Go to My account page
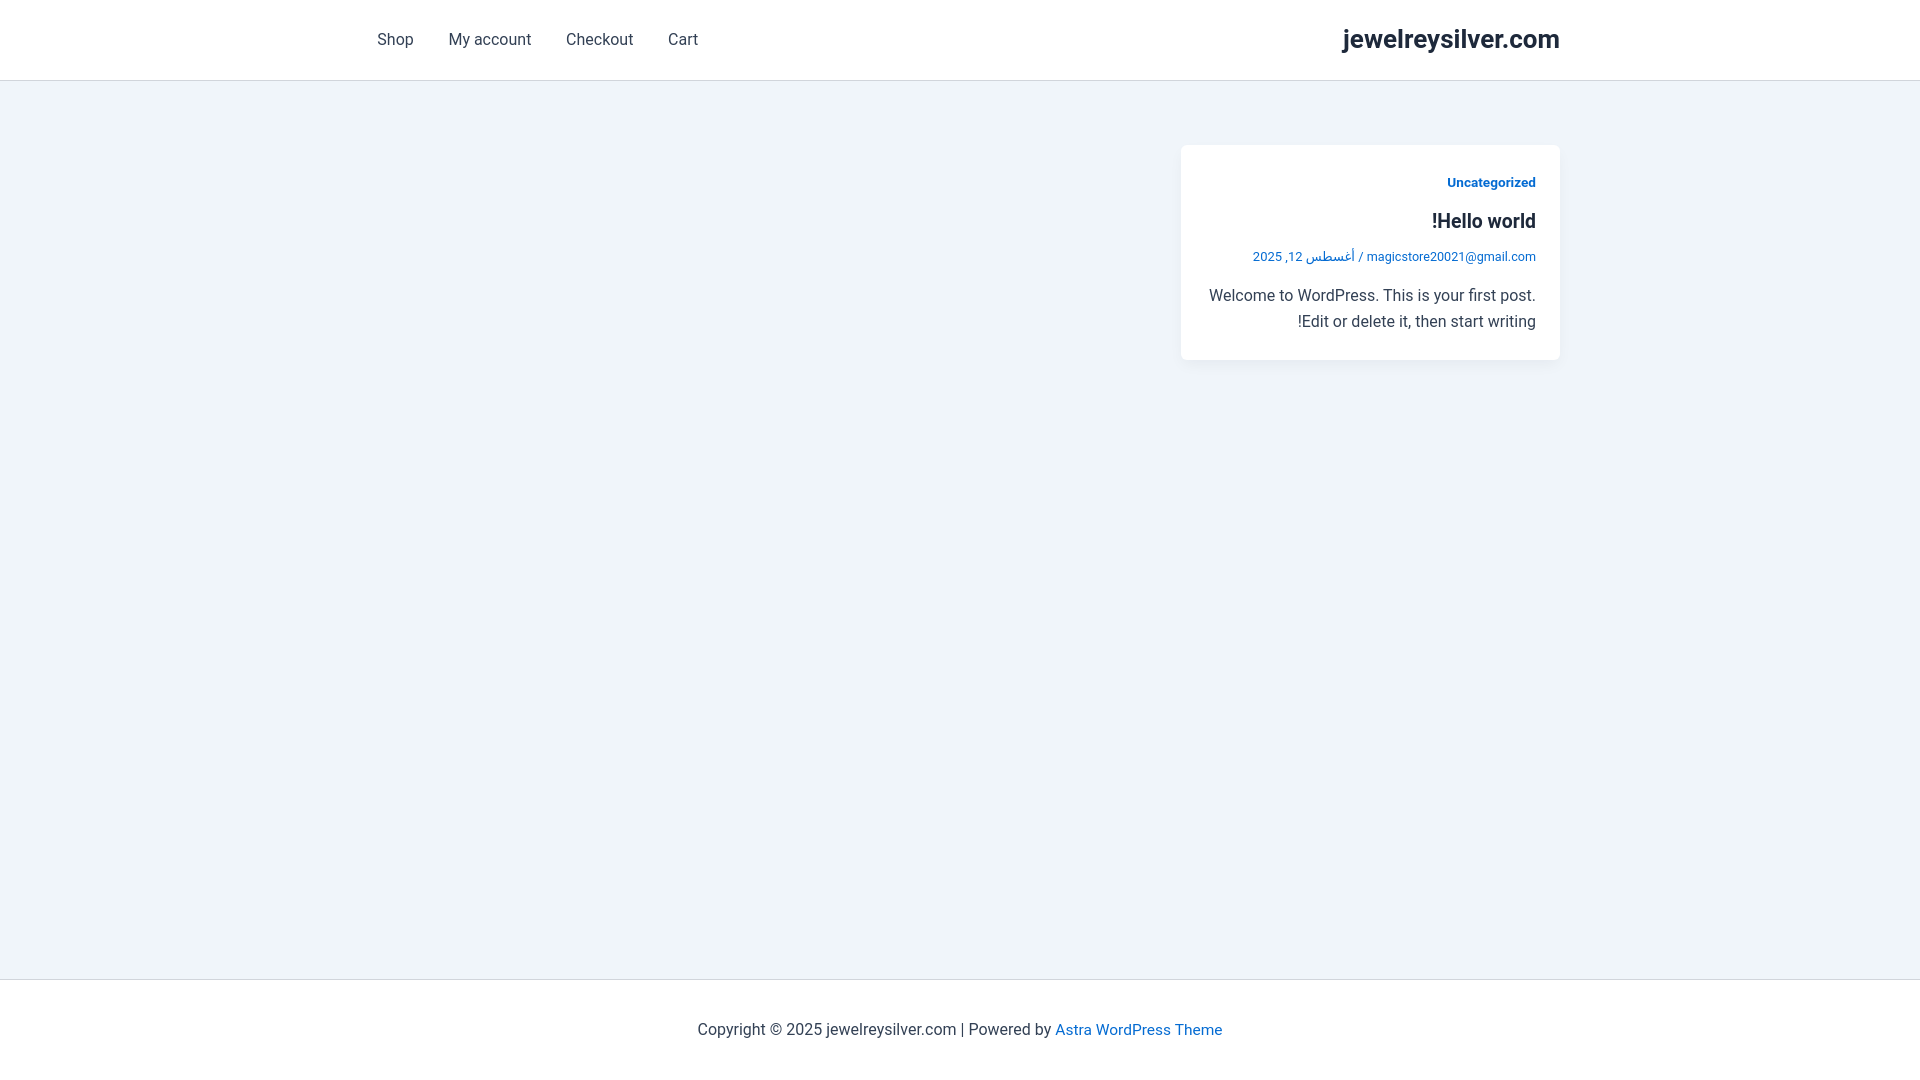 click(x=490, y=40)
